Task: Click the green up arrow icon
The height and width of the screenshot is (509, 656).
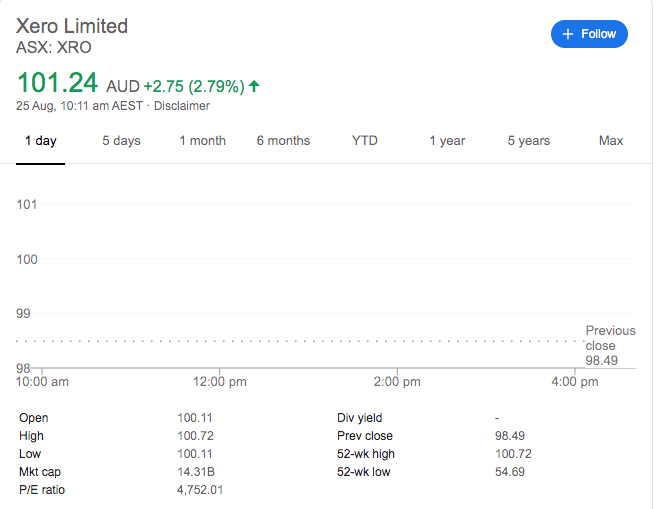Action: point(254,87)
